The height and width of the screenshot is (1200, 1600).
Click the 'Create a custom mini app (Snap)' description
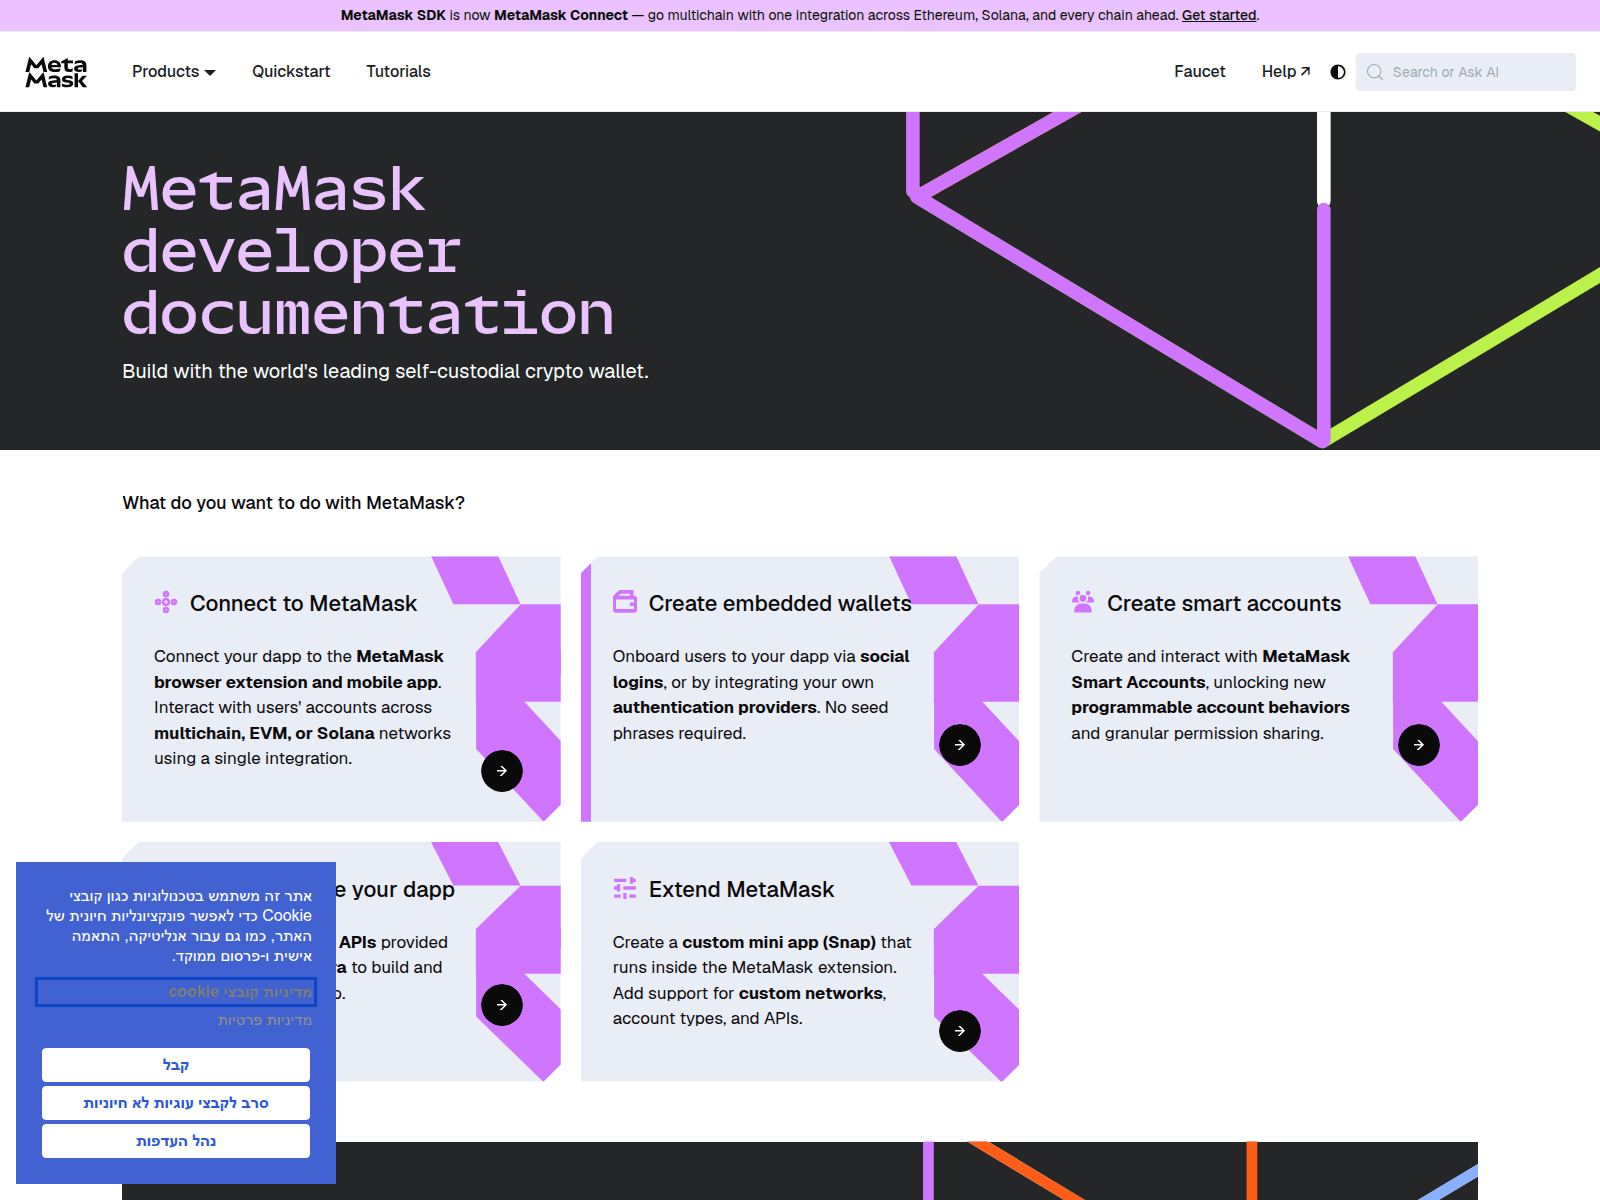click(x=762, y=980)
